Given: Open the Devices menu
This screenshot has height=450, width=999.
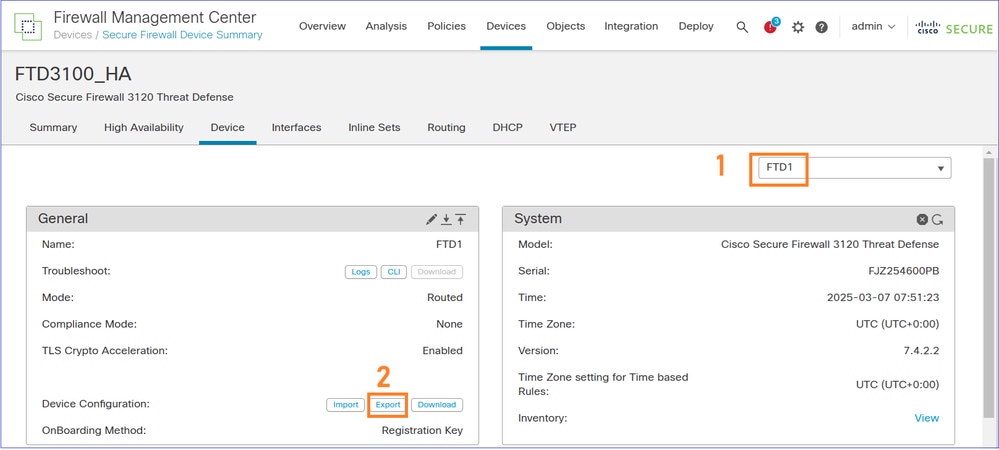Looking at the screenshot, I should click(506, 26).
